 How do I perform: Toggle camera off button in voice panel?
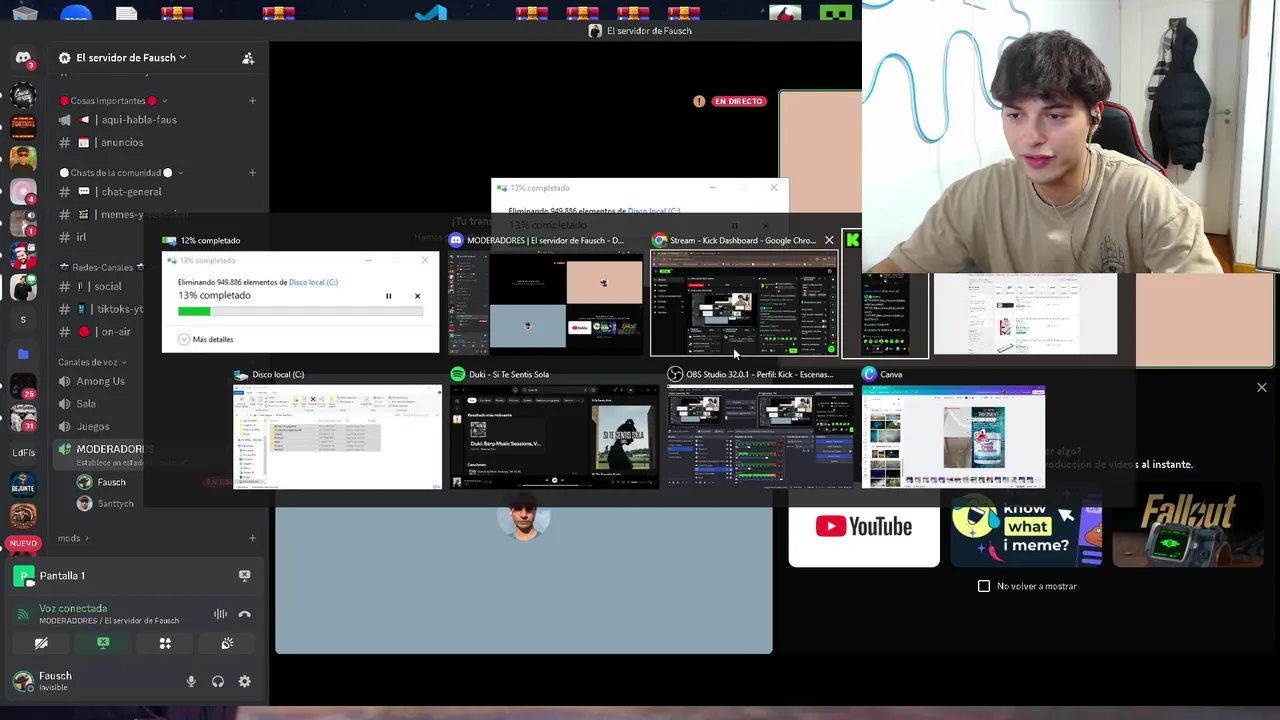coord(41,643)
